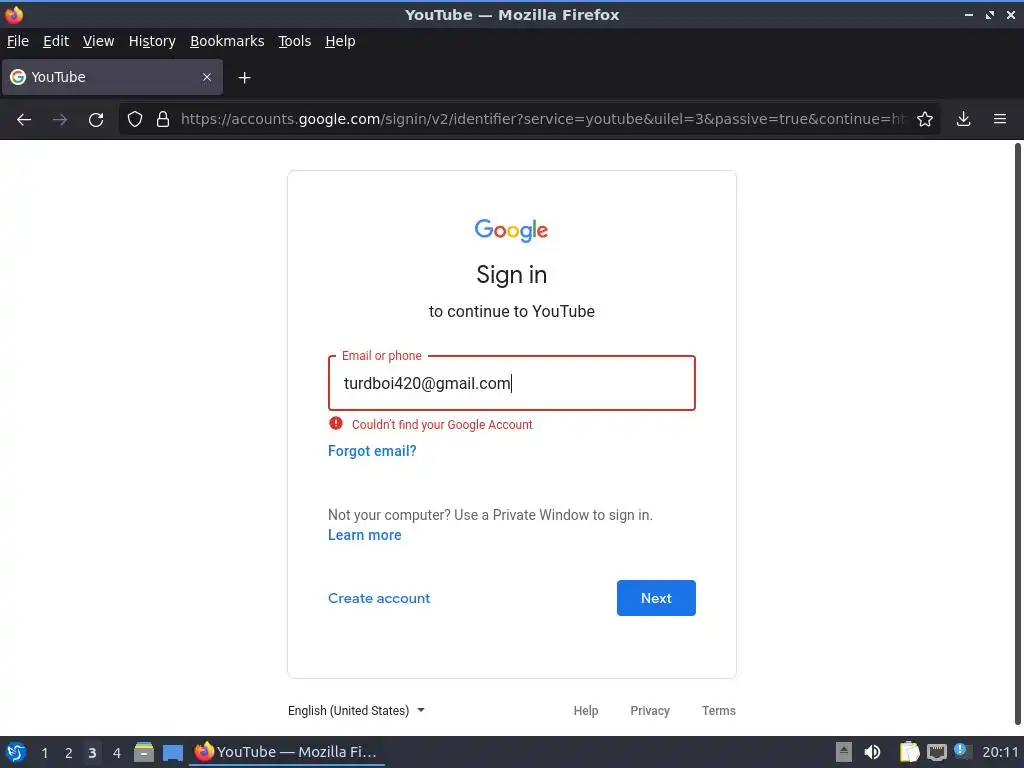Viewport: 1024px width, 768px height.
Task: Open the Bookmarks menu
Action: coord(227,41)
